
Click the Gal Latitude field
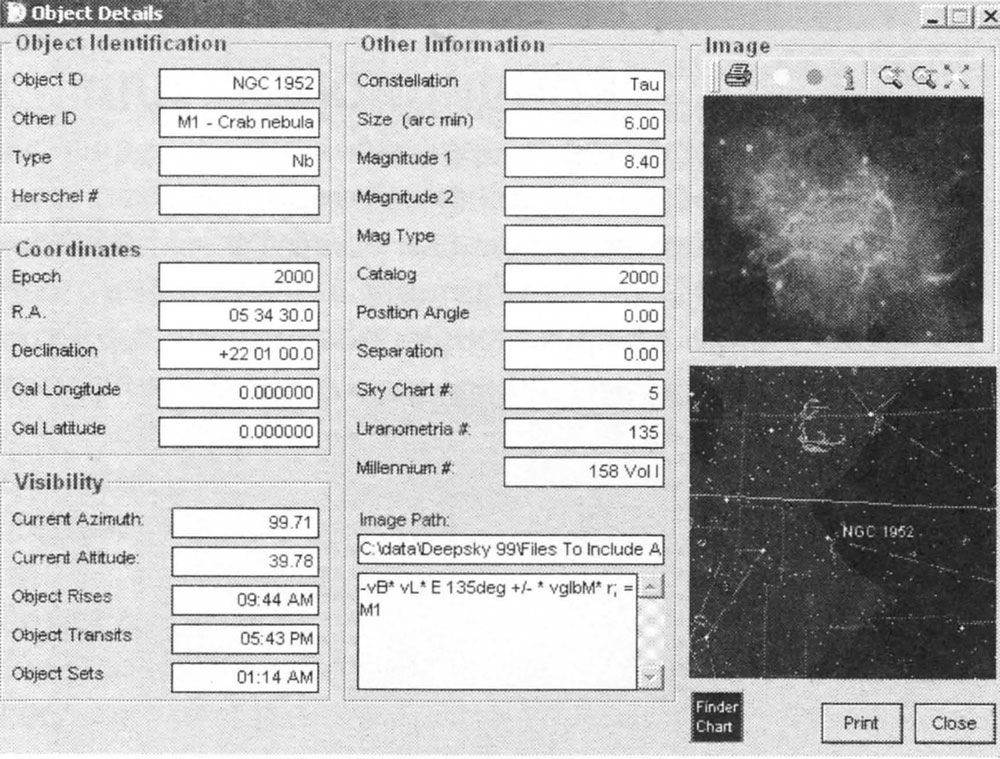pos(239,432)
